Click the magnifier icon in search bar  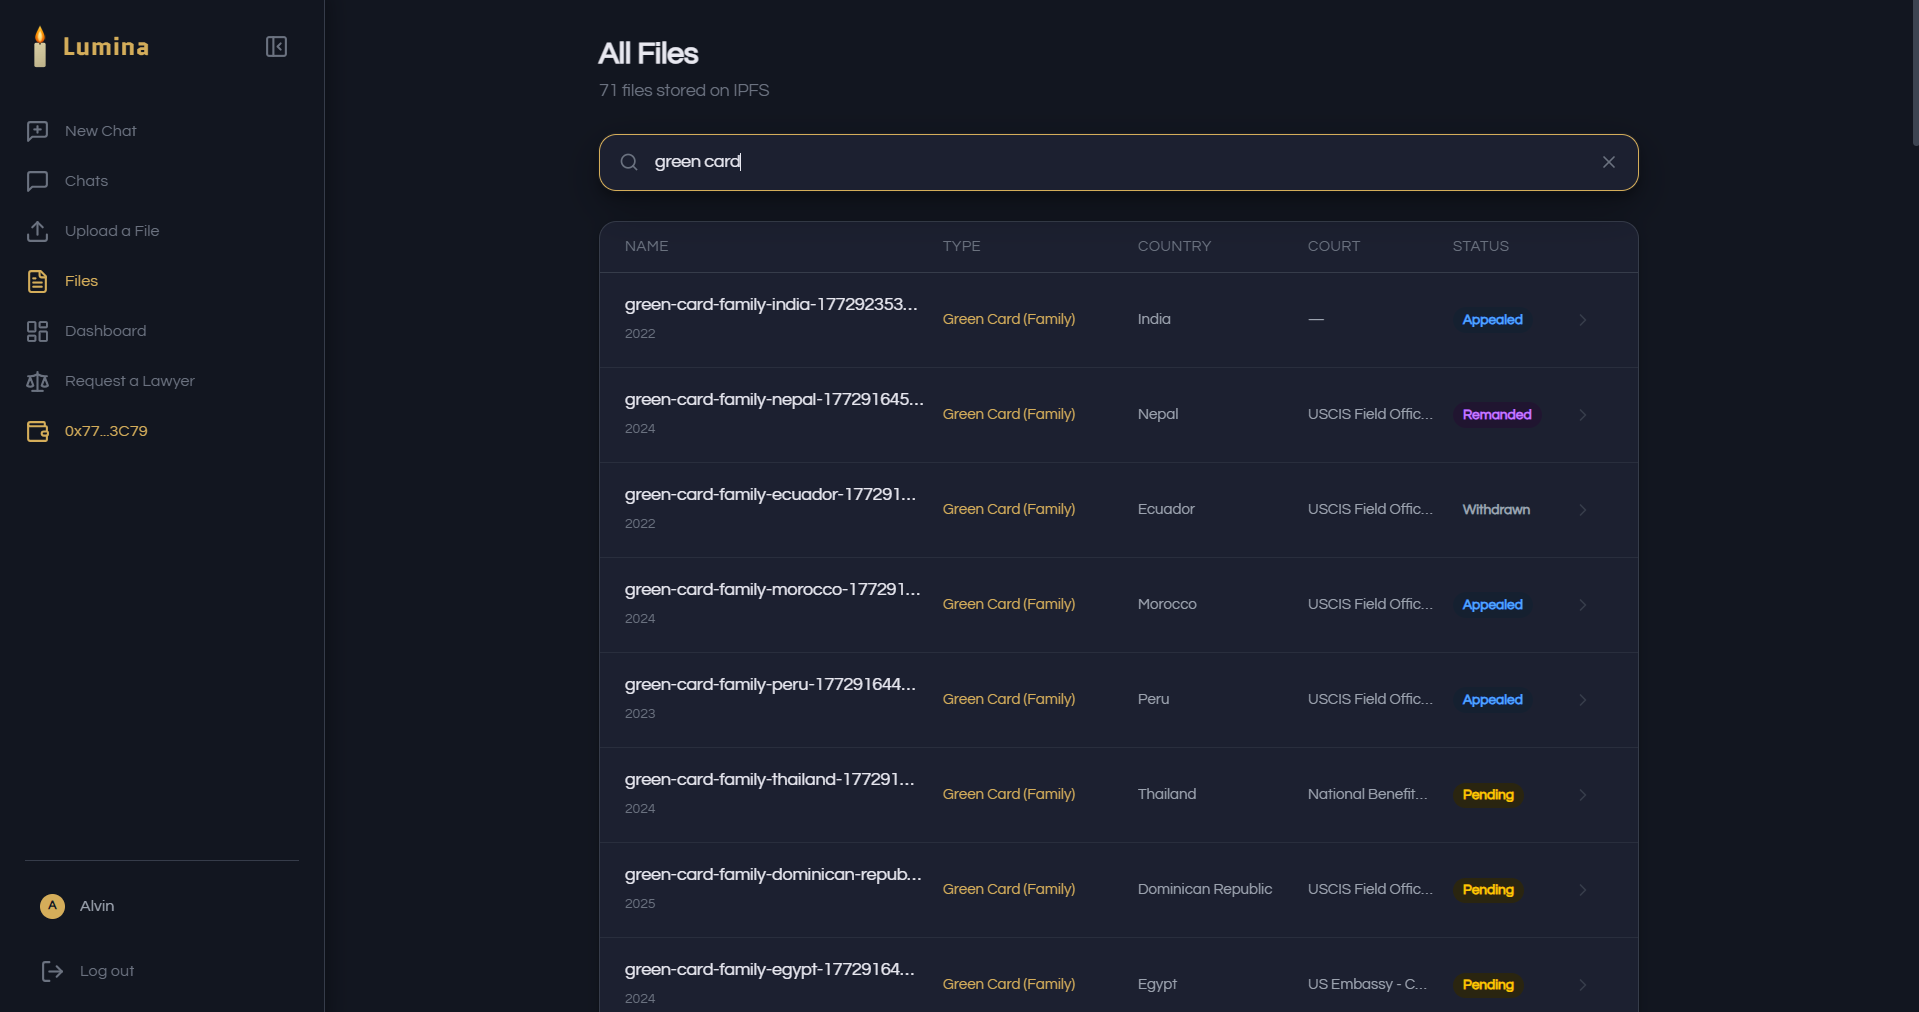tap(629, 162)
